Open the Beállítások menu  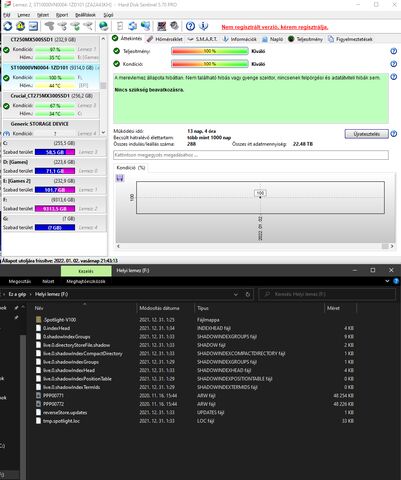(85, 15)
